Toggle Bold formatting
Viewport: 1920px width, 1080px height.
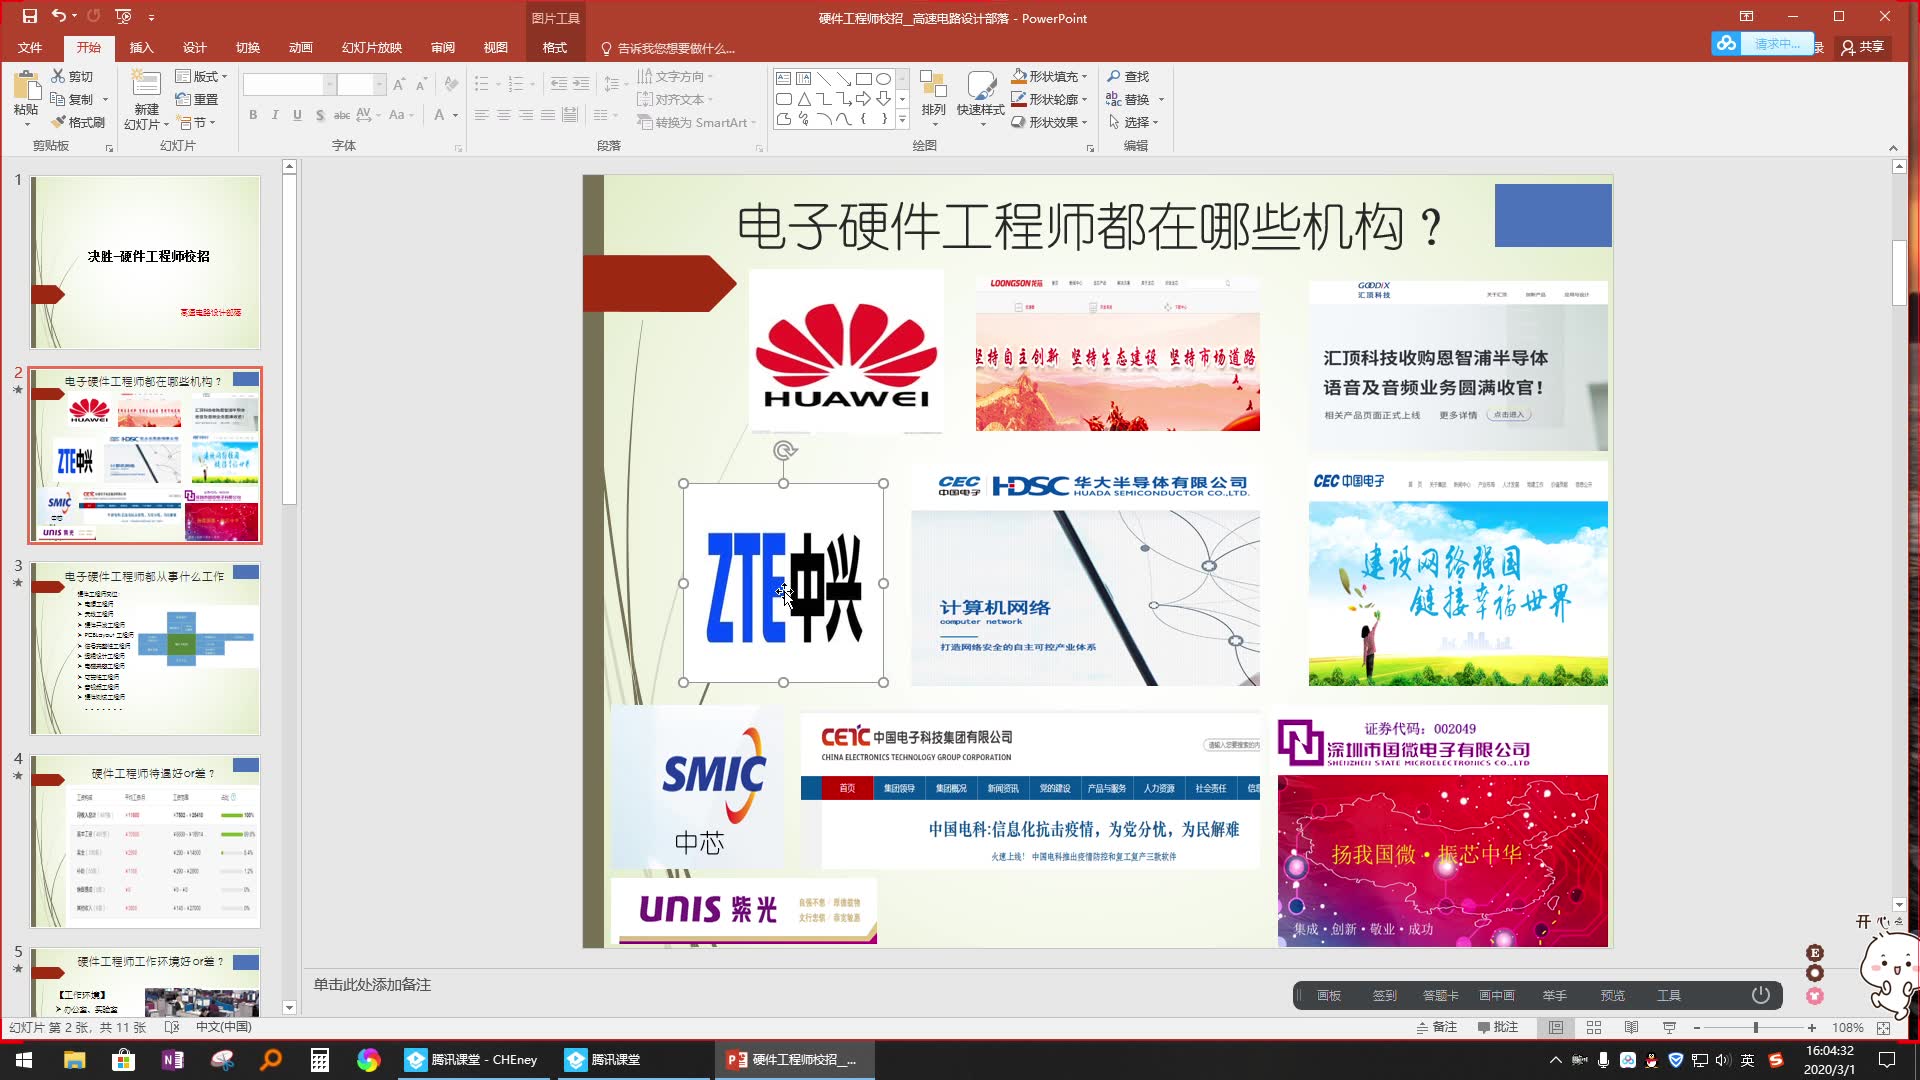[x=253, y=115]
